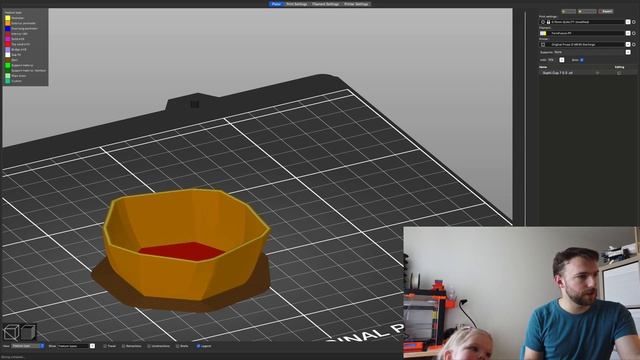Switch to the 3D editor view cube icon
This screenshot has width=640, height=360.
tap(10, 332)
